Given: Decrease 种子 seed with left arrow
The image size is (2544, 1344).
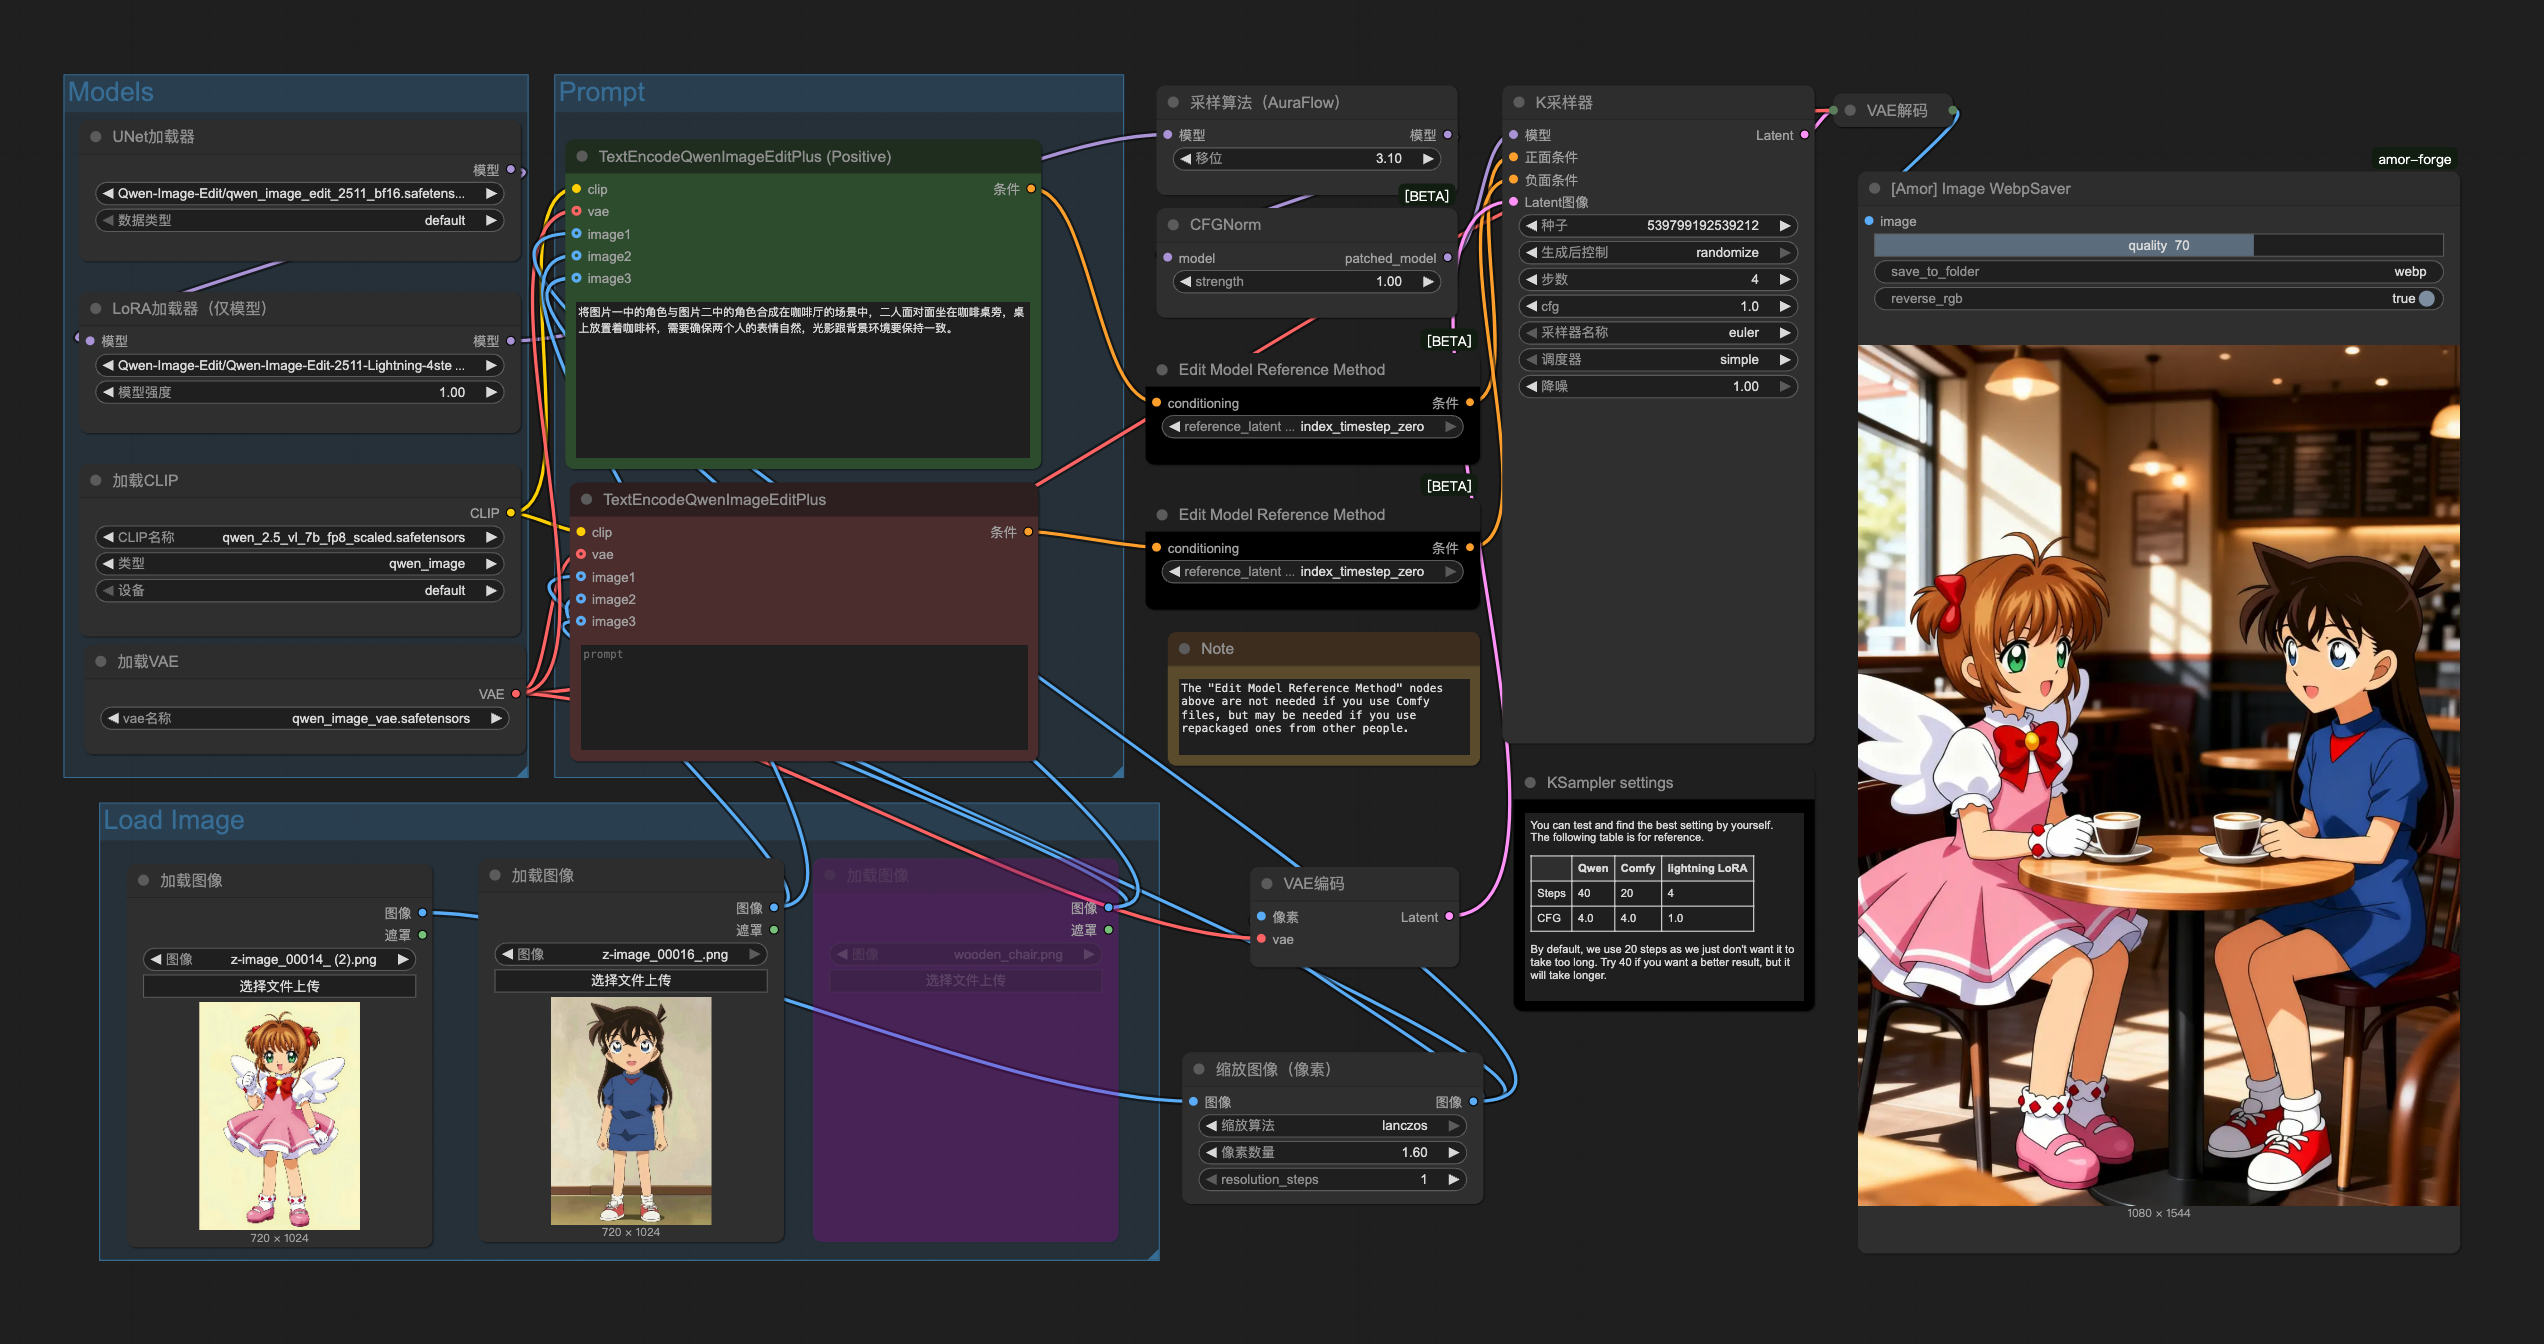Looking at the screenshot, I should [1531, 226].
